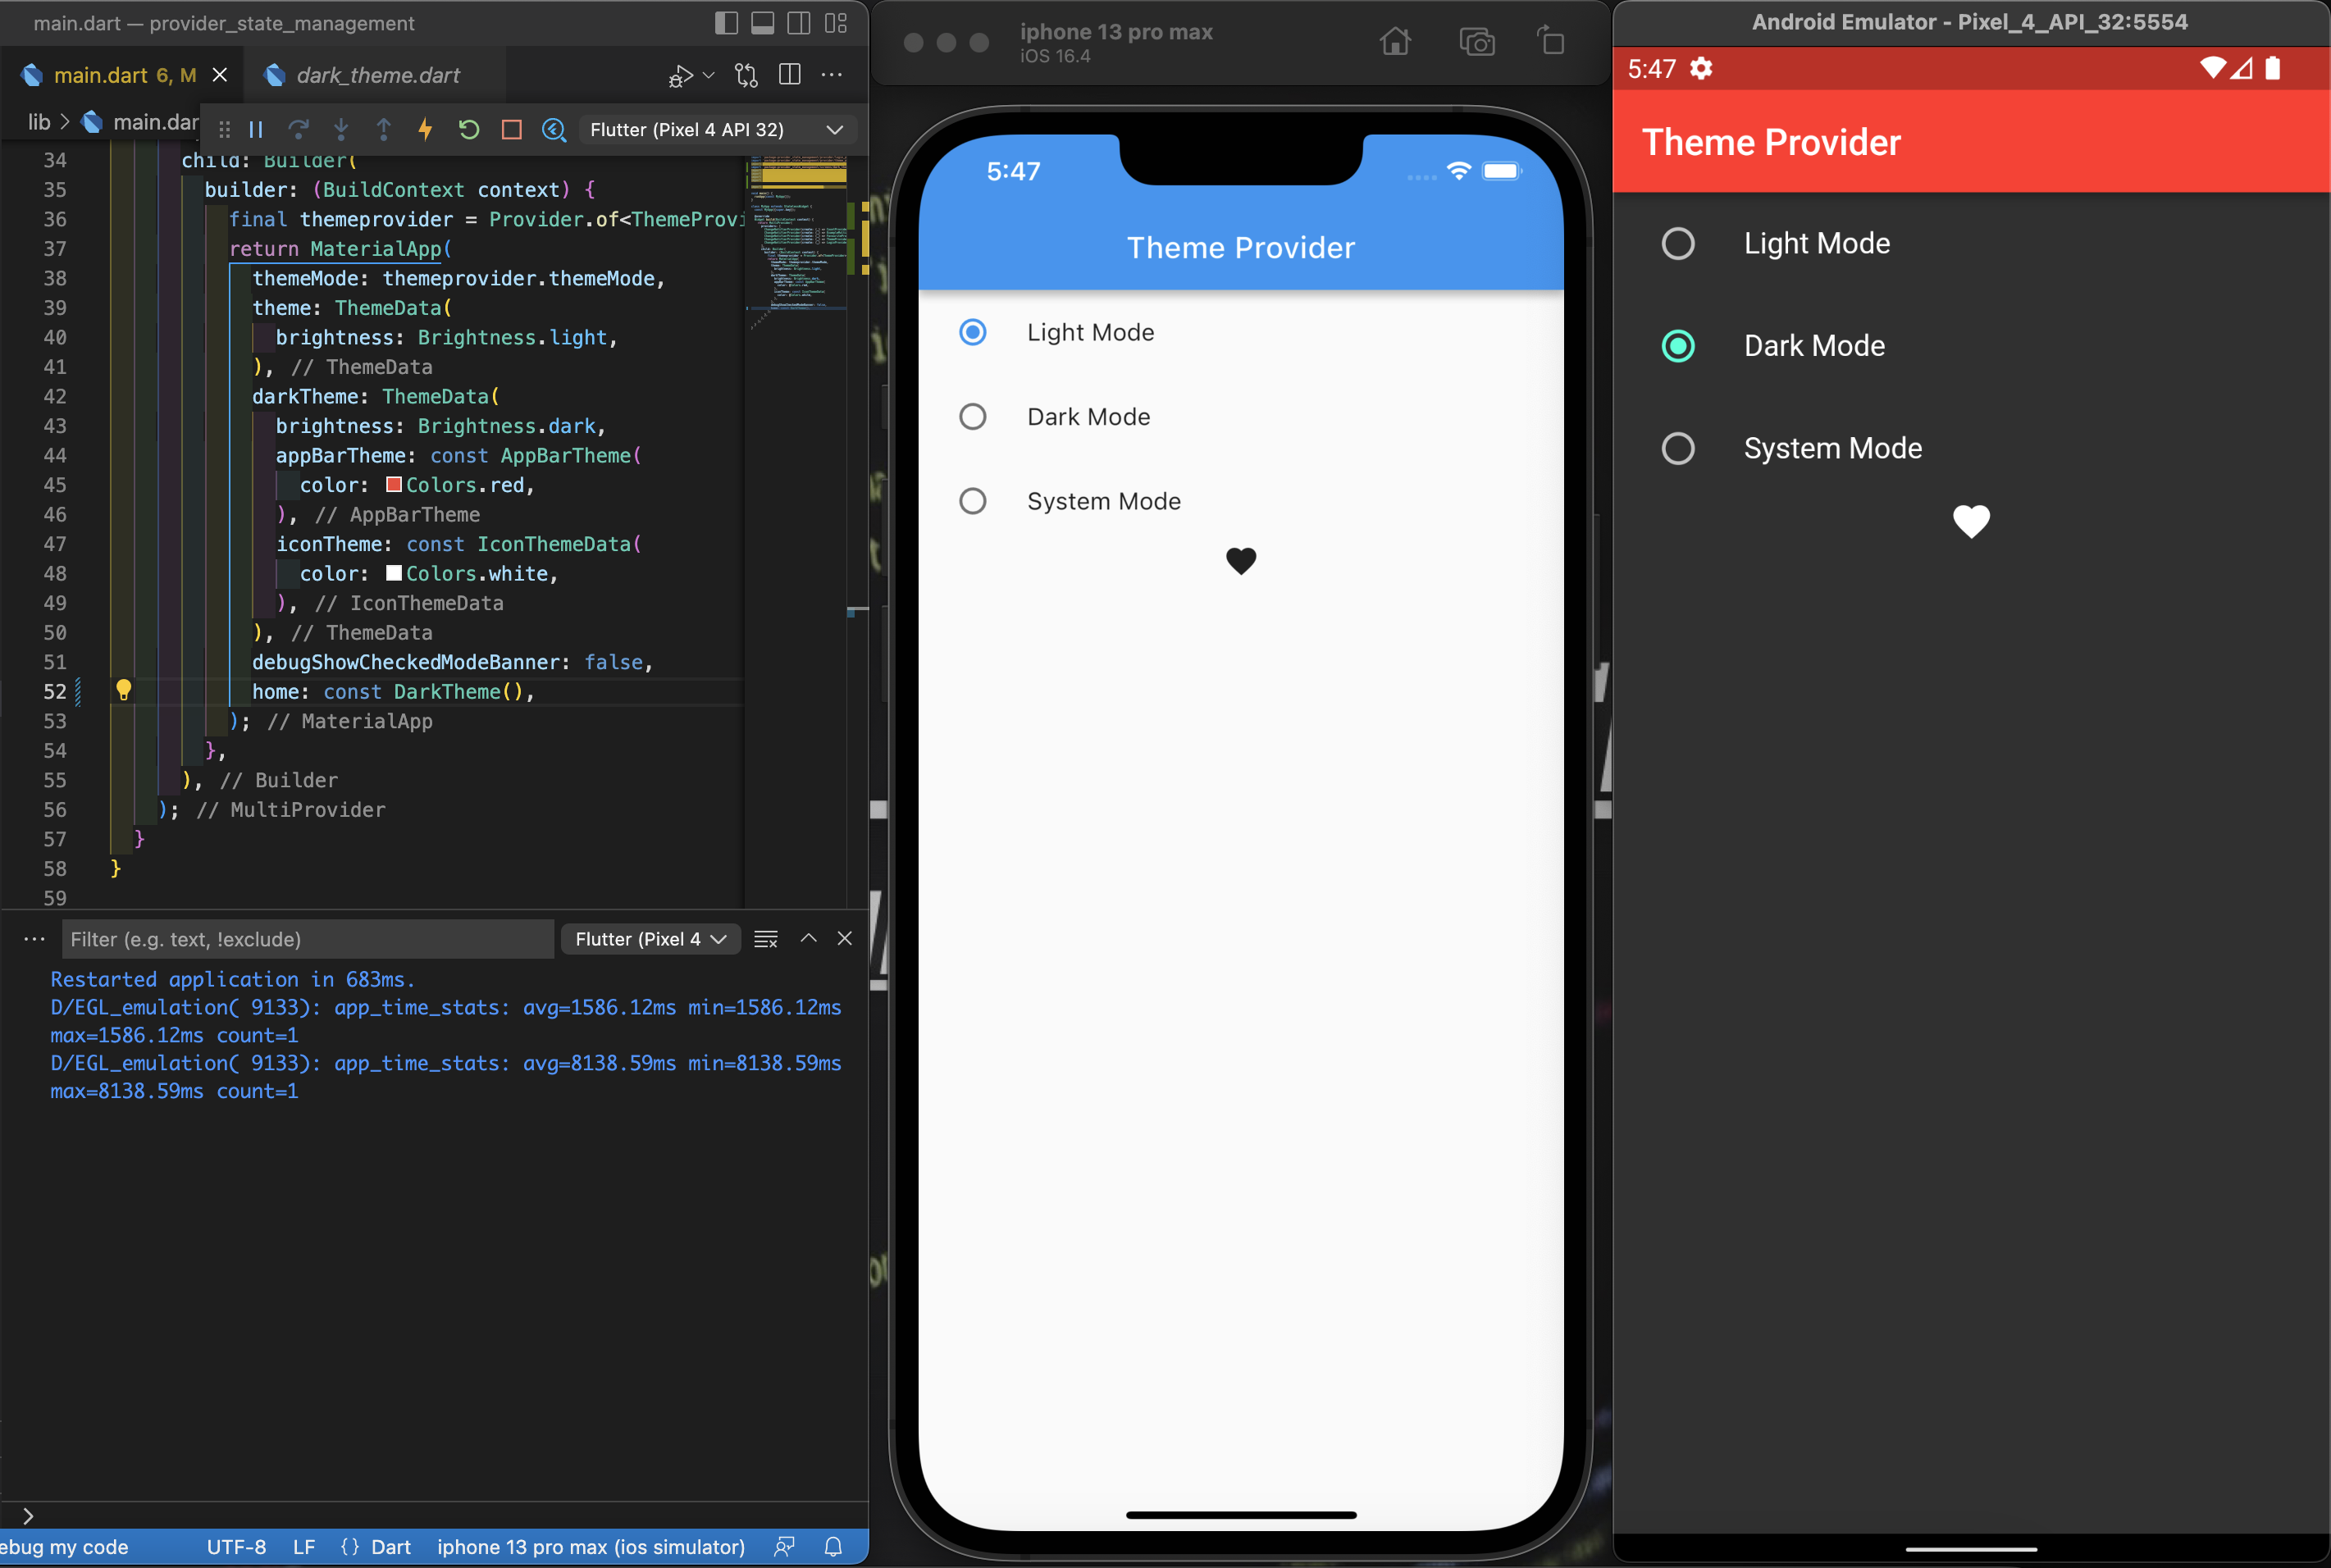2331x1568 pixels.
Task: Switch to the dark_theme.dart tab
Action: click(377, 75)
